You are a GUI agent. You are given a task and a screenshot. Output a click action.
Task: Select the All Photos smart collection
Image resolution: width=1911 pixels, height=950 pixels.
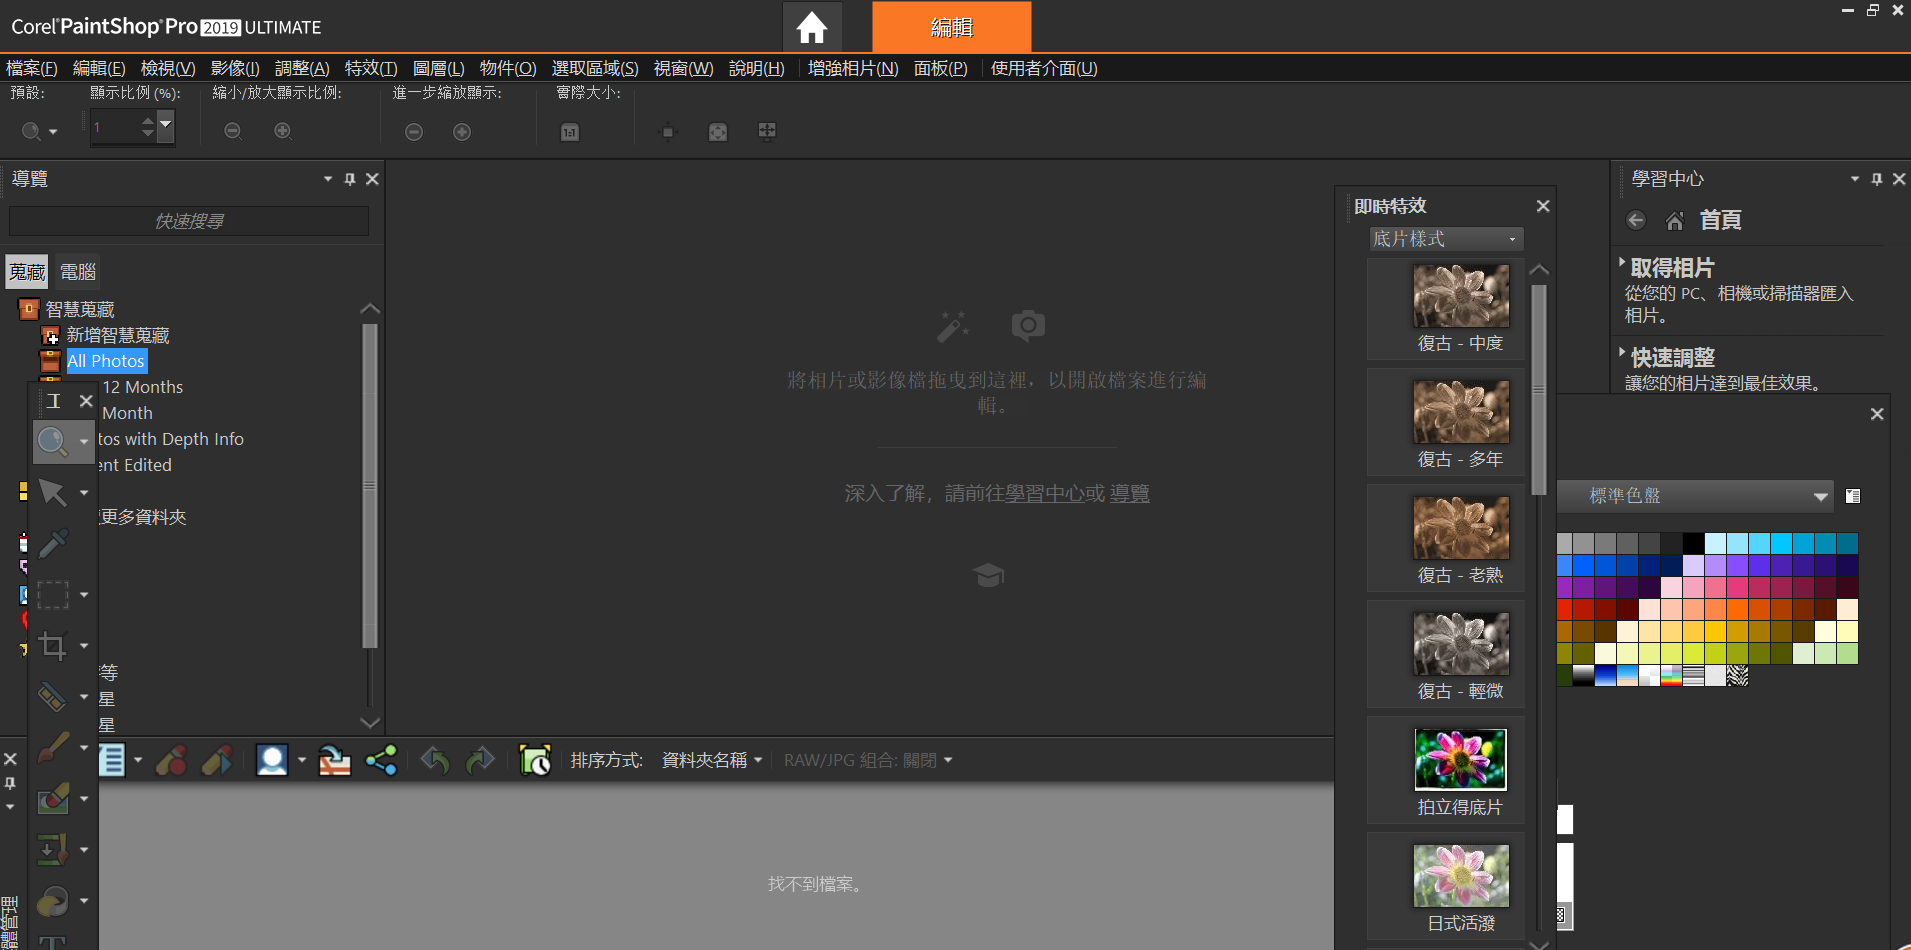pyautogui.click(x=106, y=360)
